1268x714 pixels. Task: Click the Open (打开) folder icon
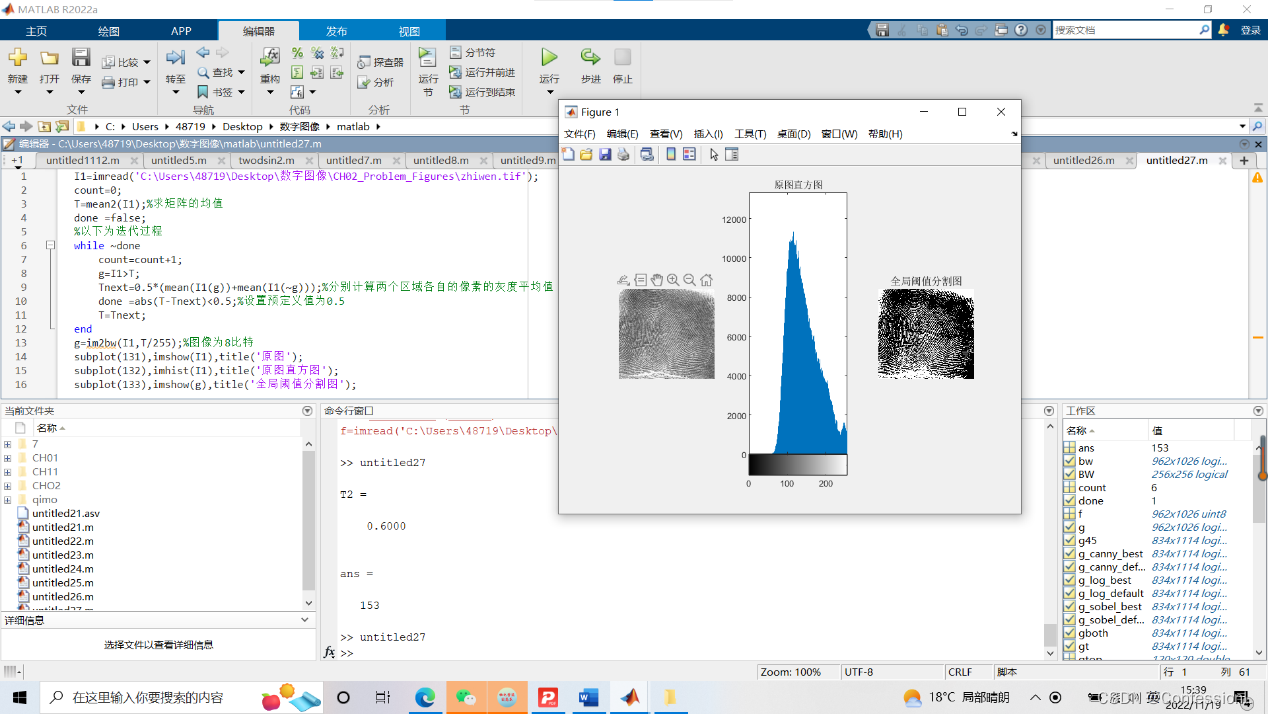49,58
